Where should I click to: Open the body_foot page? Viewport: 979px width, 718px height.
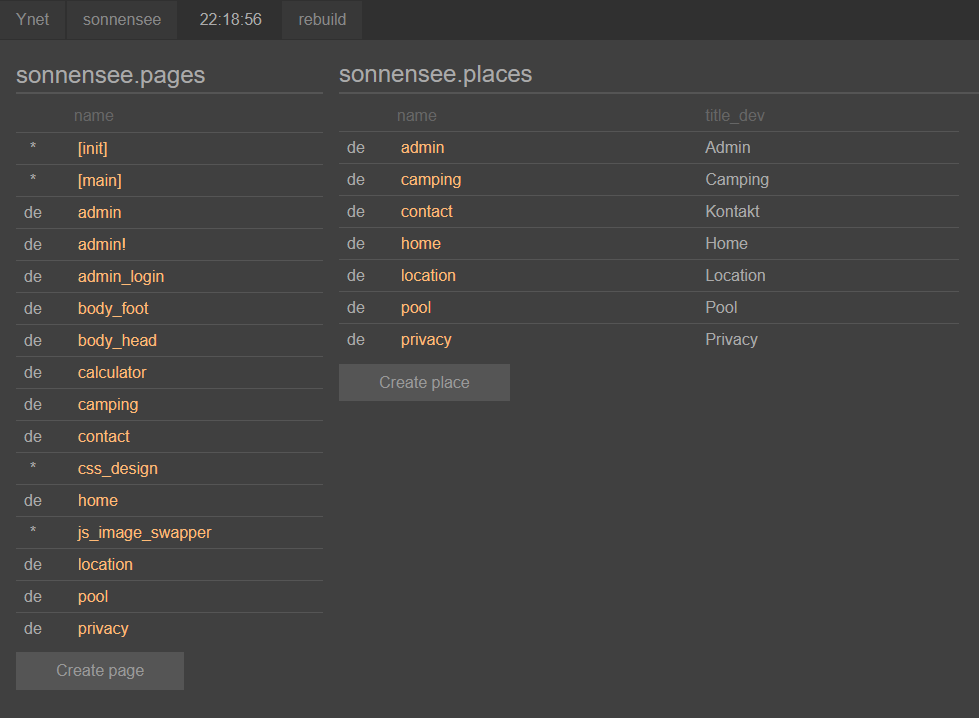pyautogui.click(x=113, y=308)
